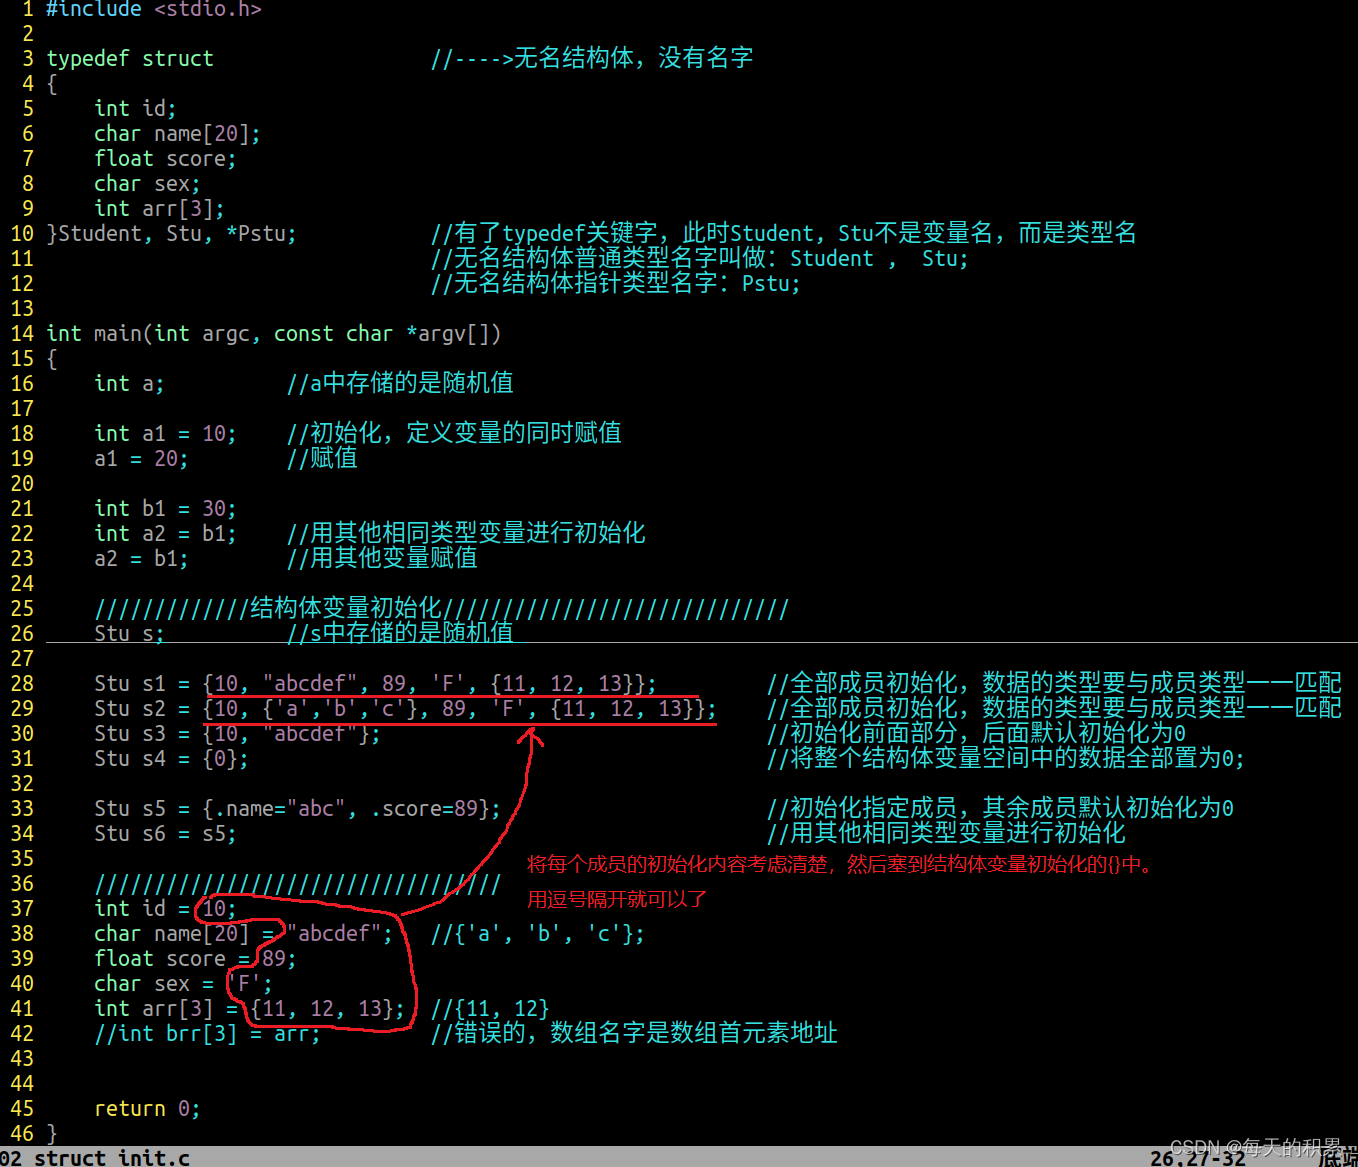Click the comment '//{11, 12}' on line 41
1358x1167 pixels.
(489, 1009)
